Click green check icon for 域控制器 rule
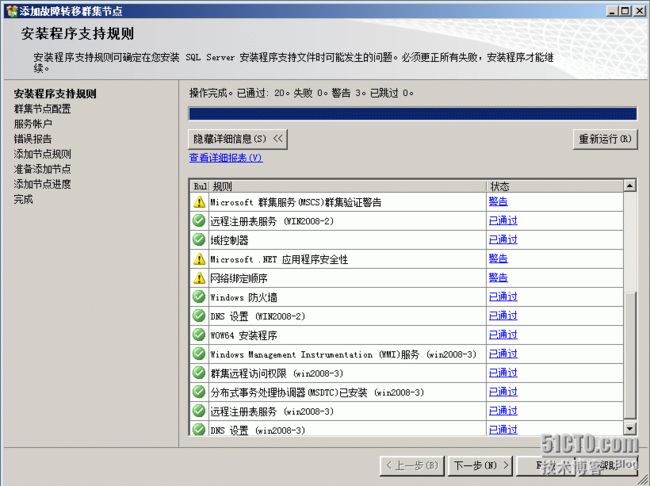This screenshot has width=650, height=486. coord(199,240)
